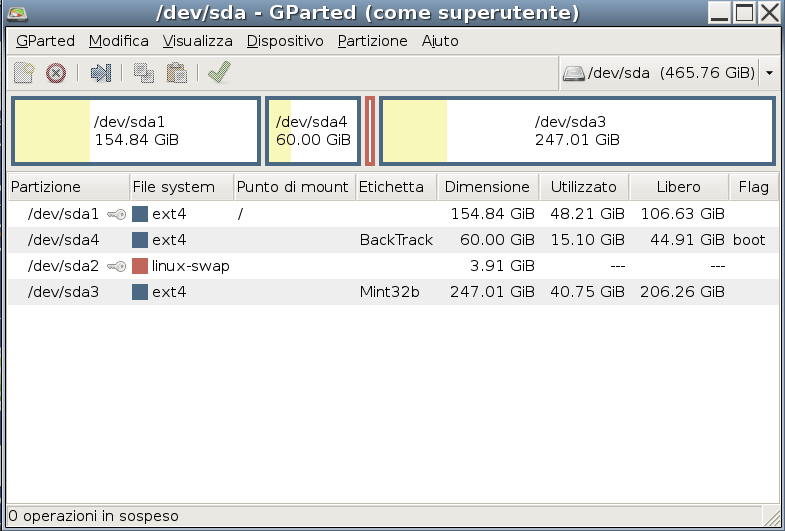Click the Resize/Move partition toolbar icon
Viewport: 785px width, 531px height.
click(x=100, y=73)
